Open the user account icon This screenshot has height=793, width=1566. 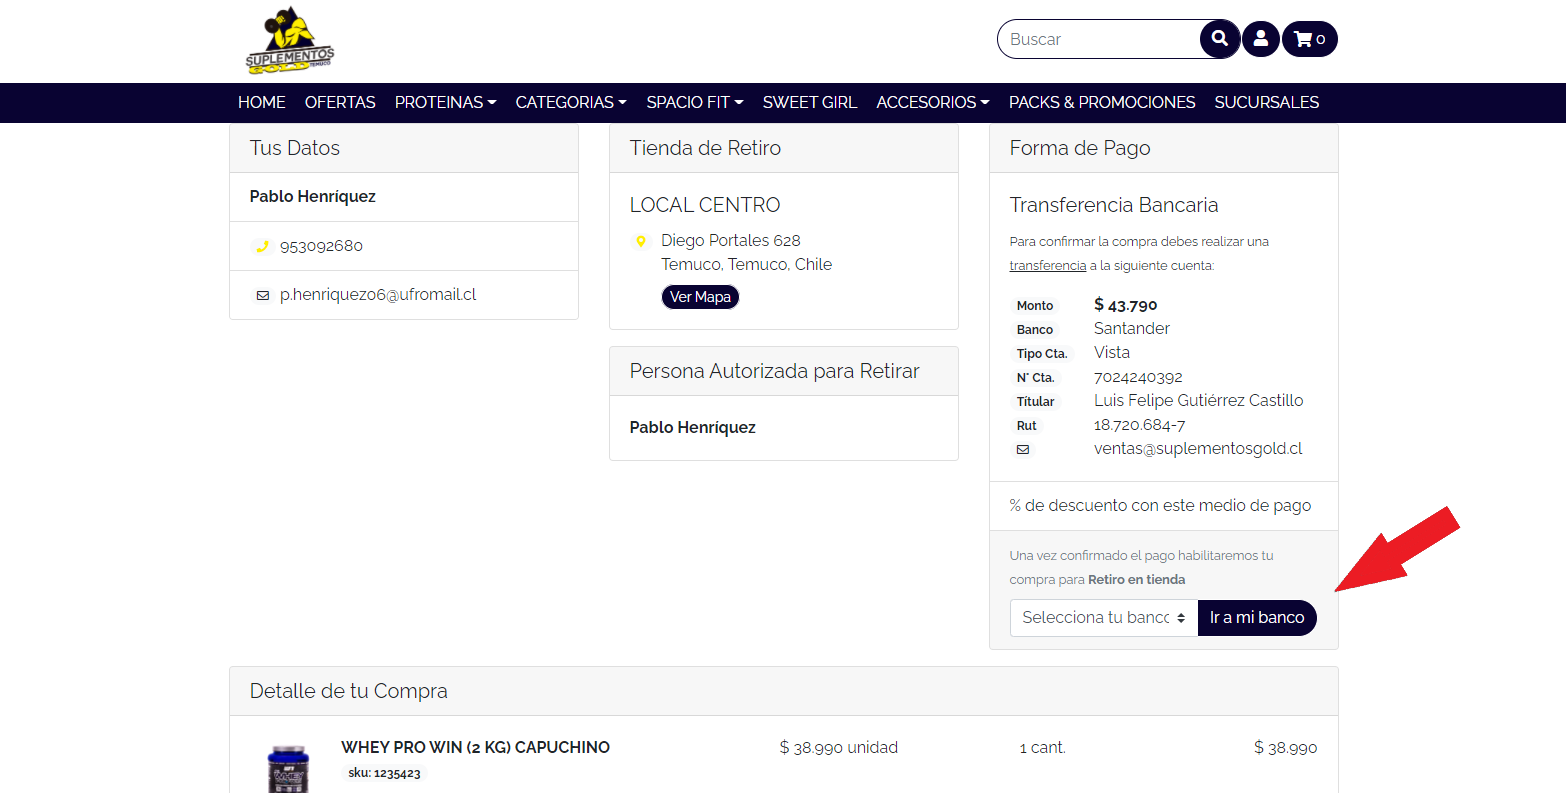pos(1260,39)
